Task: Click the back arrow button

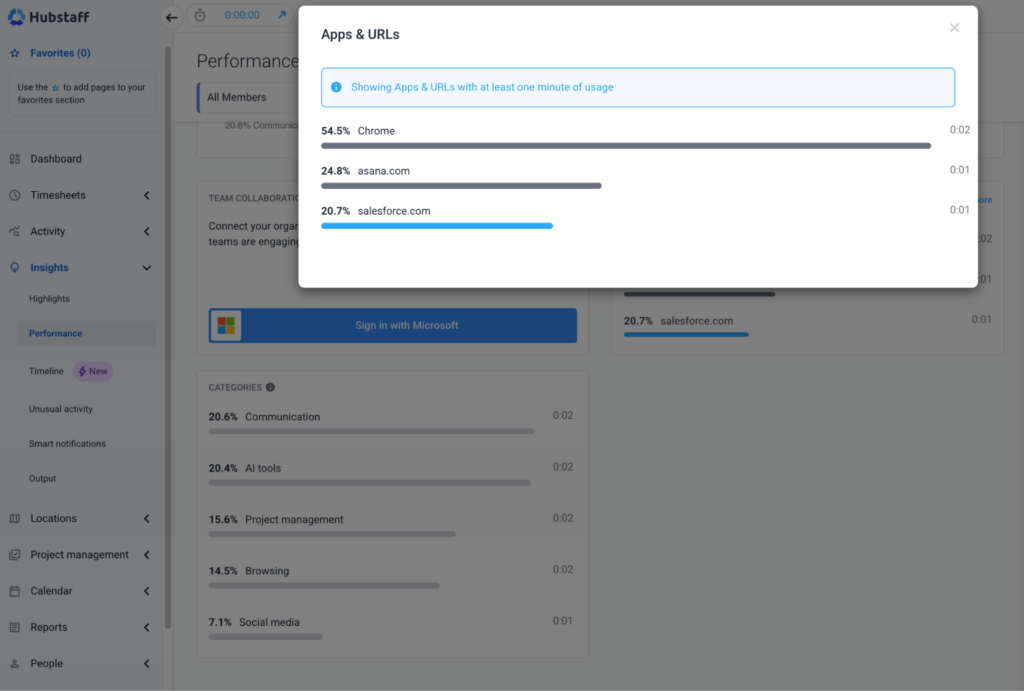Action: pyautogui.click(x=171, y=17)
